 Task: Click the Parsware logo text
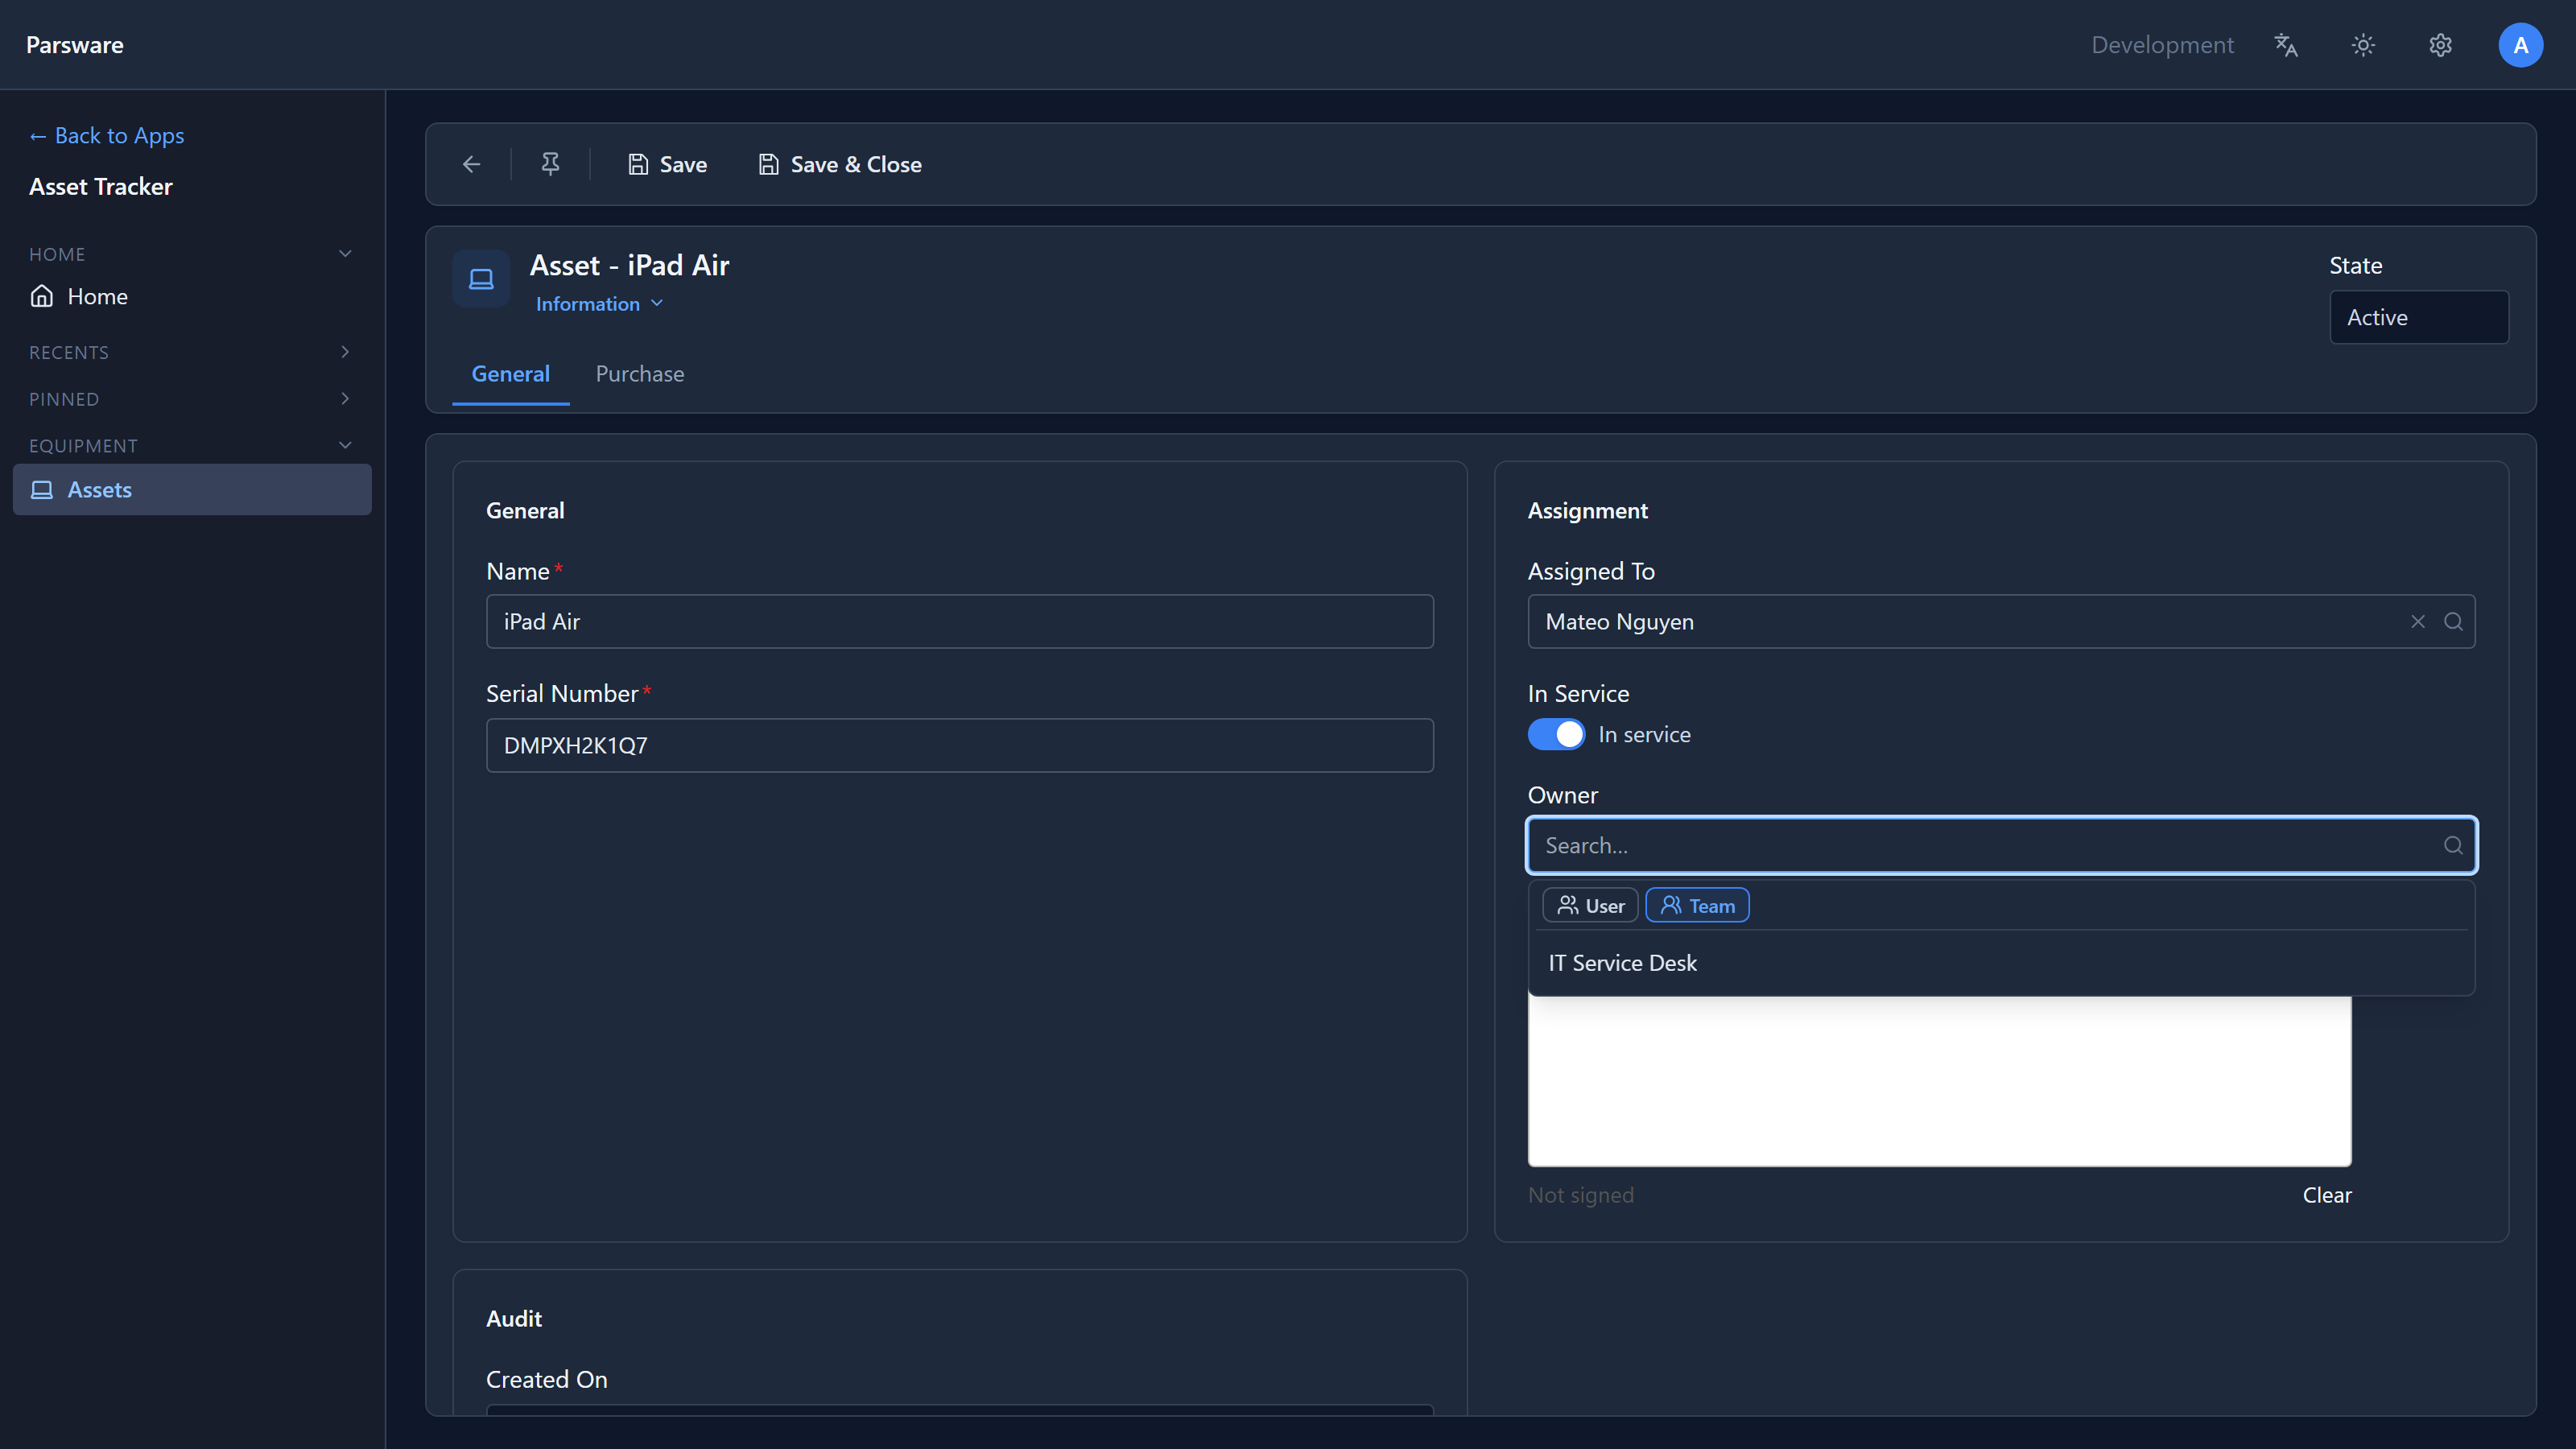[75, 45]
